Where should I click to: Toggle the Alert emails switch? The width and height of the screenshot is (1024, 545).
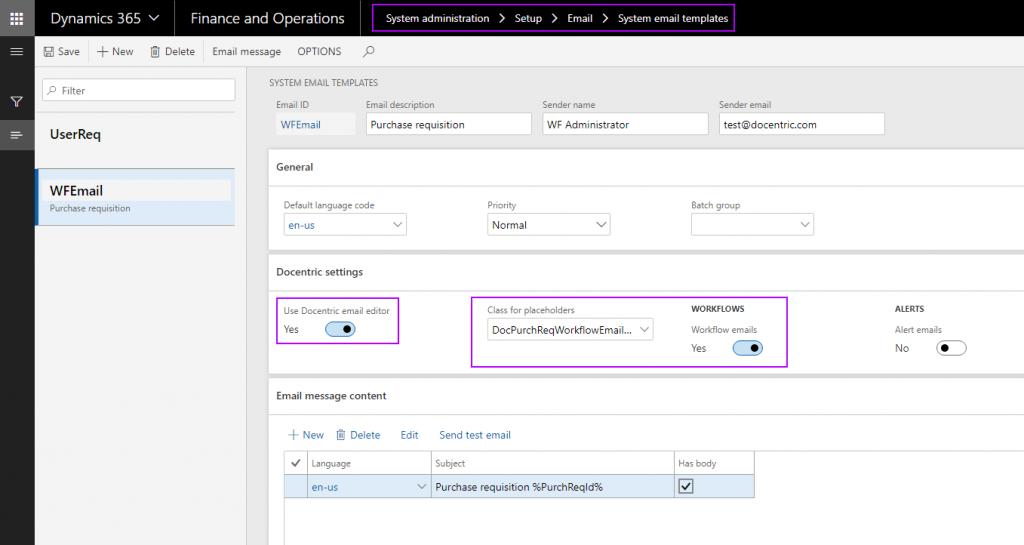click(951, 348)
